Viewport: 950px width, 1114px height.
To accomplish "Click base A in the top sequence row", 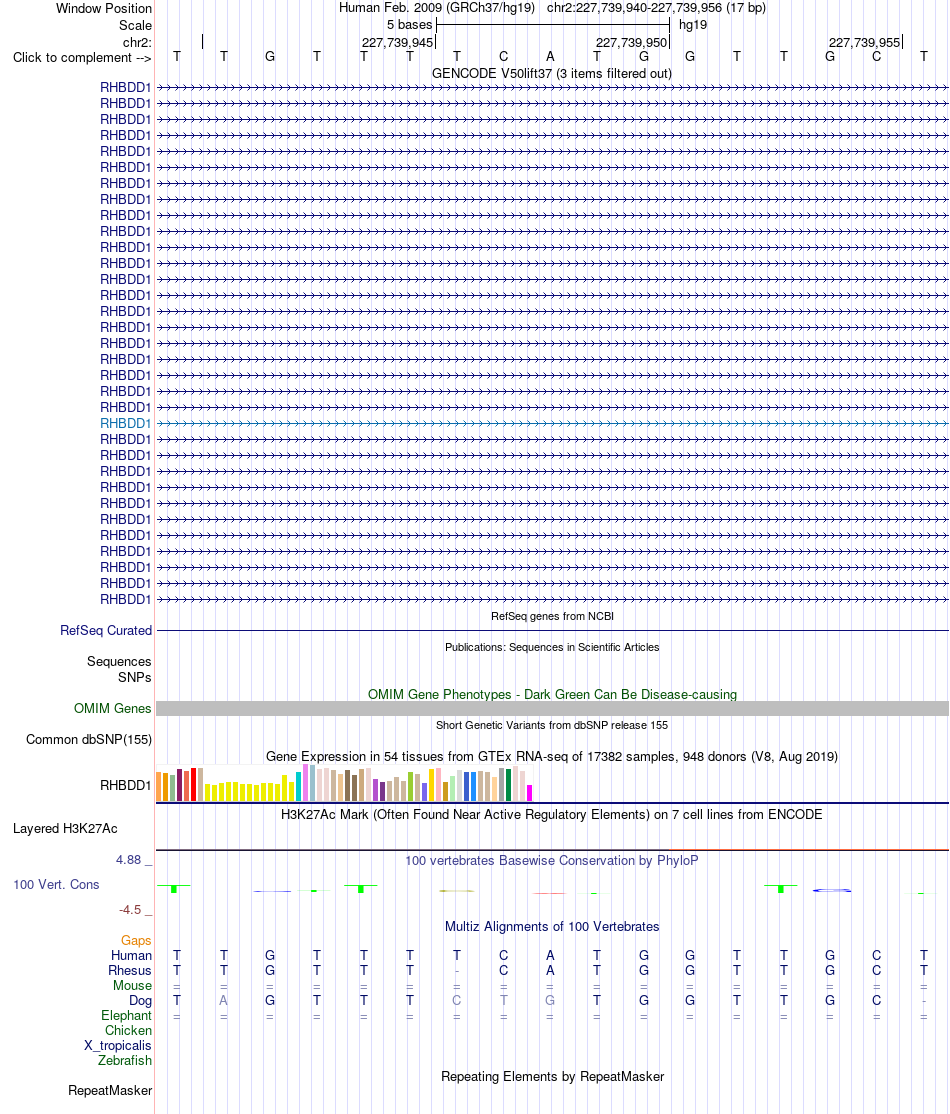I will point(550,57).
